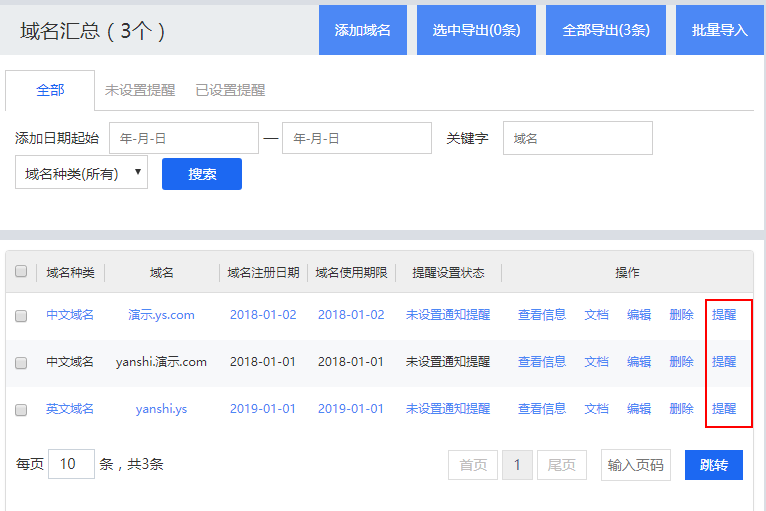
Task: Click the 添加域名 button
Action: point(362,30)
